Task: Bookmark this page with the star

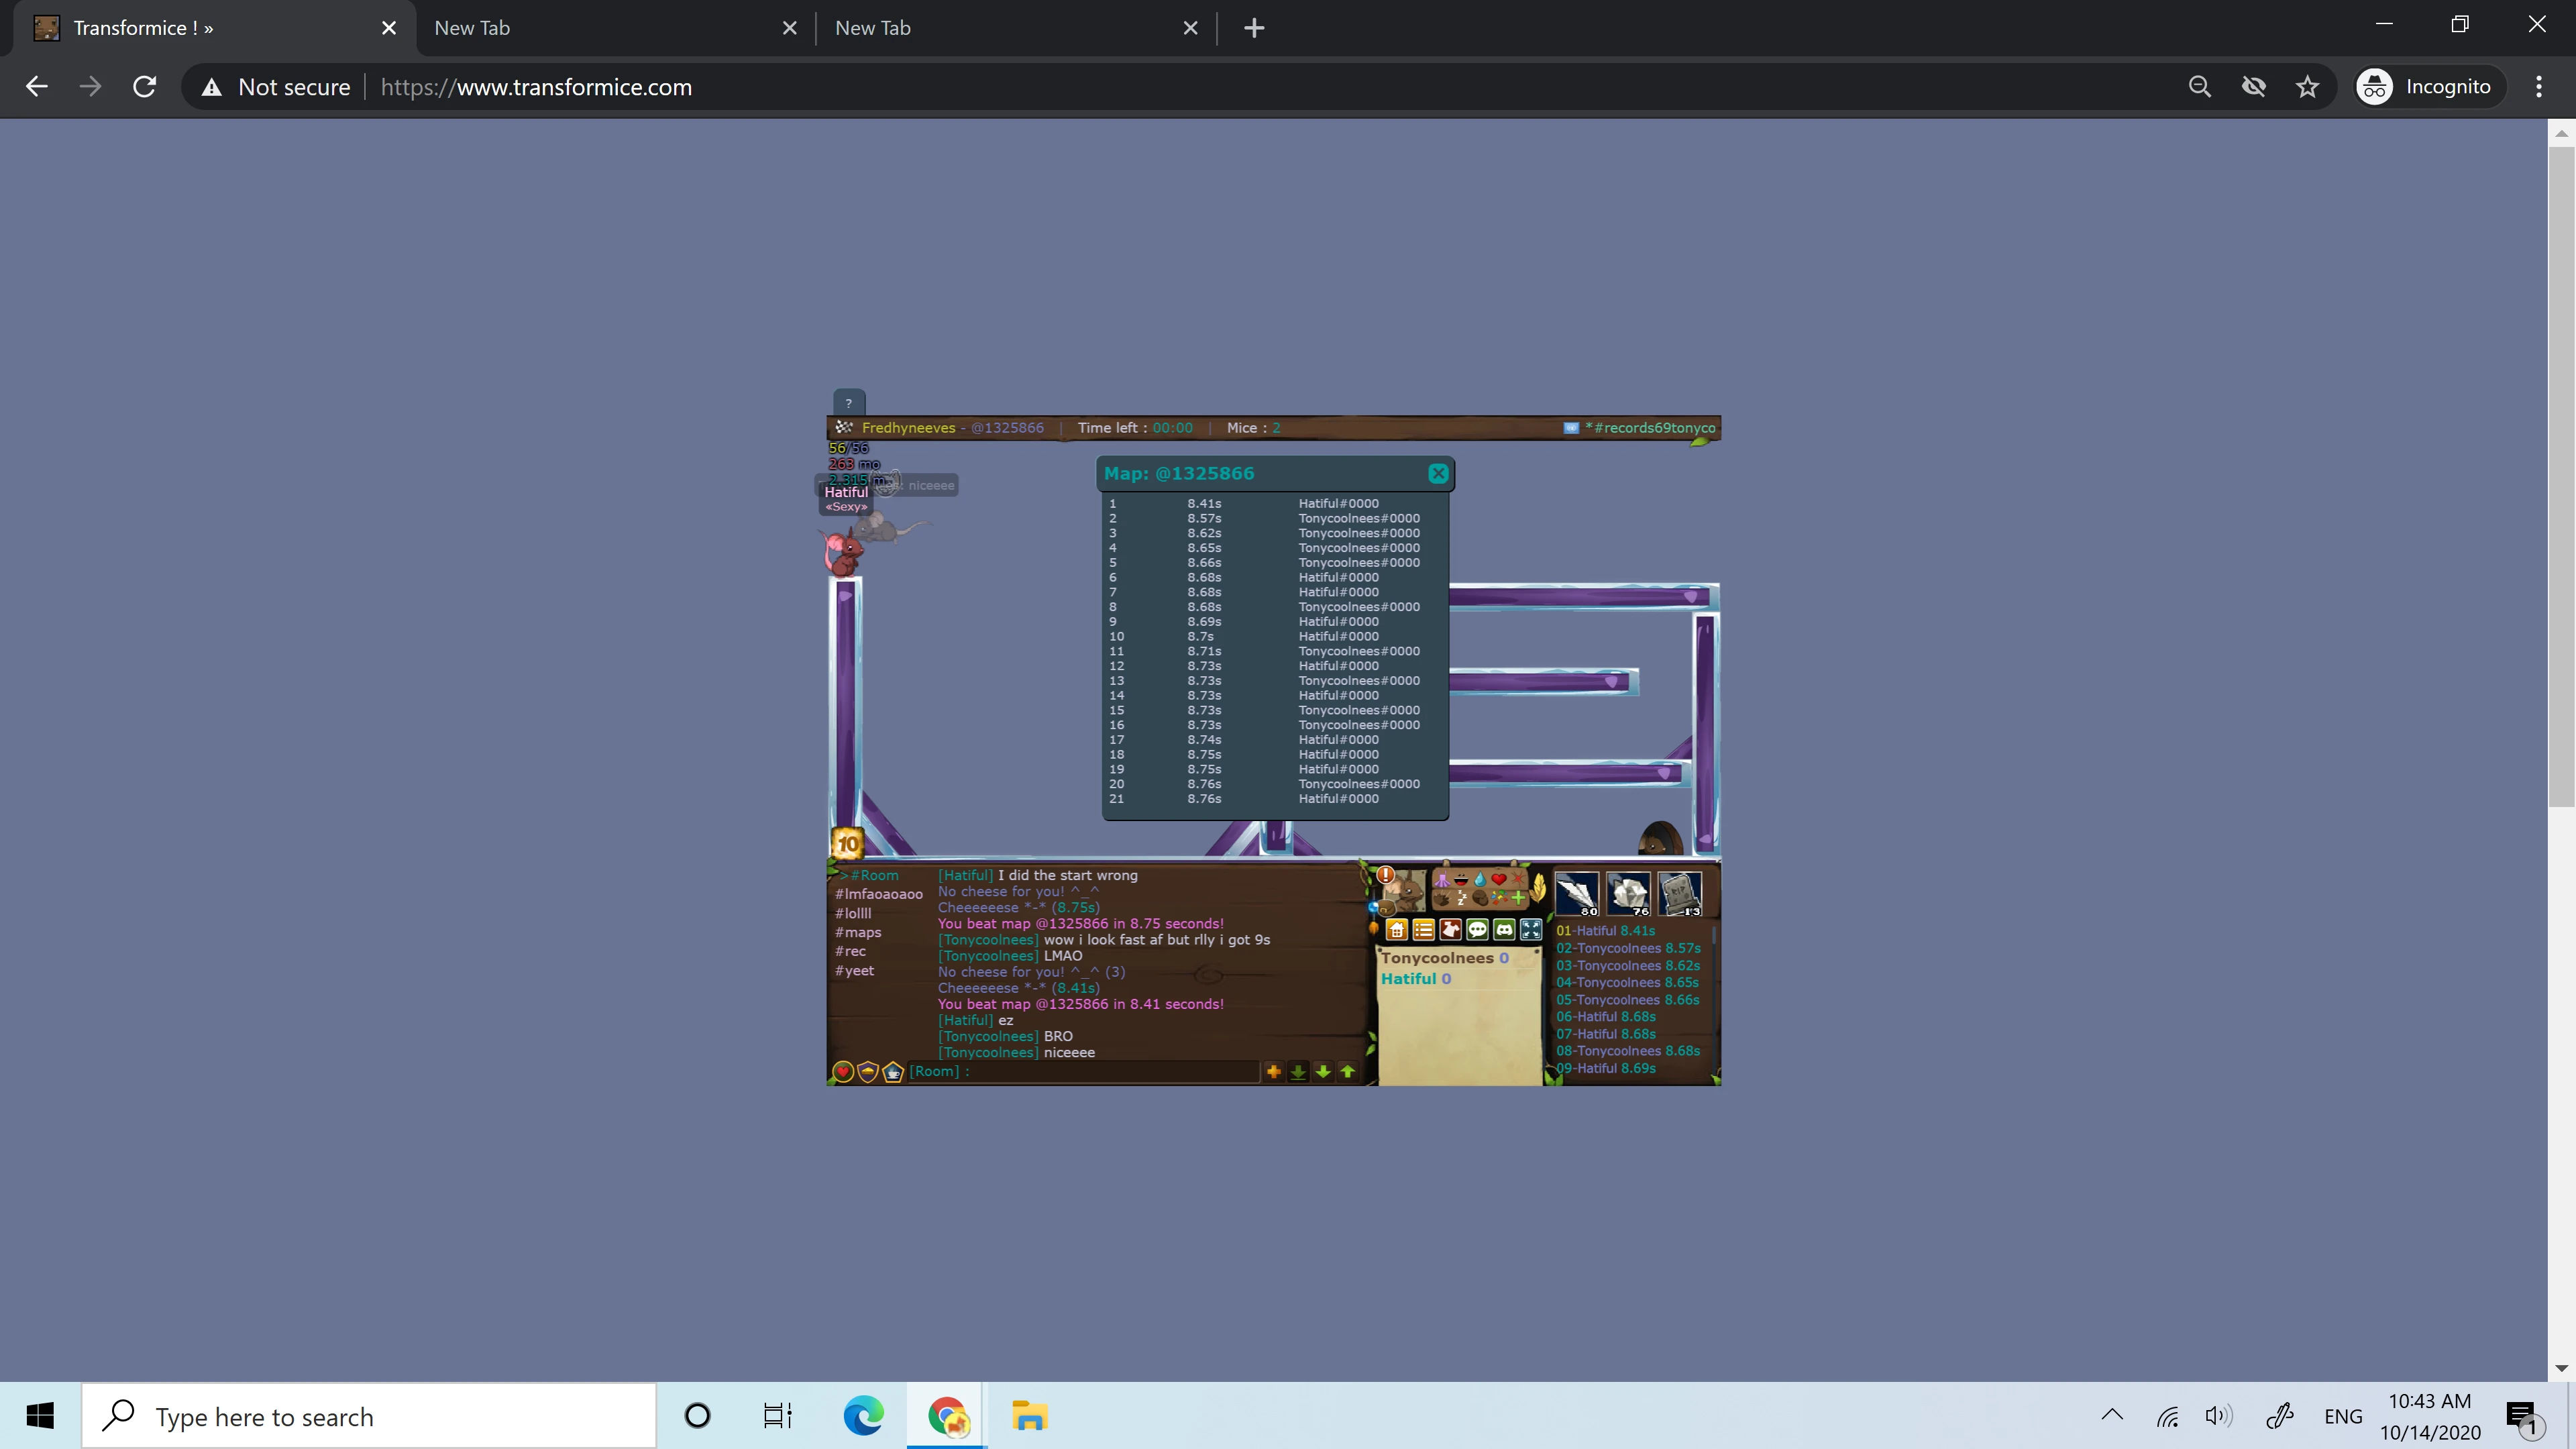Action: [x=2307, y=87]
